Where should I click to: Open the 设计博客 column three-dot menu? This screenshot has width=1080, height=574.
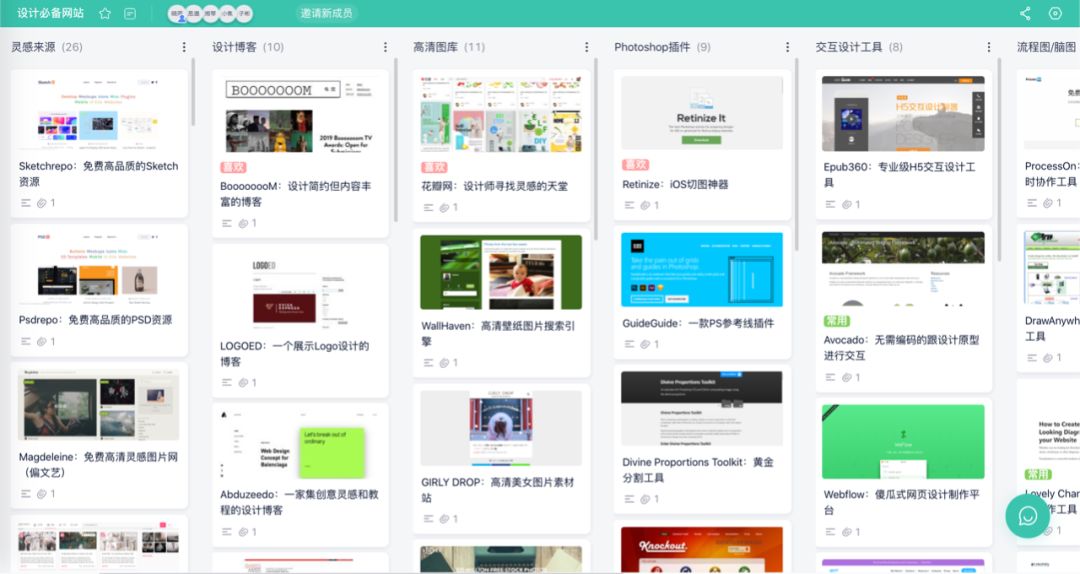coord(384,47)
